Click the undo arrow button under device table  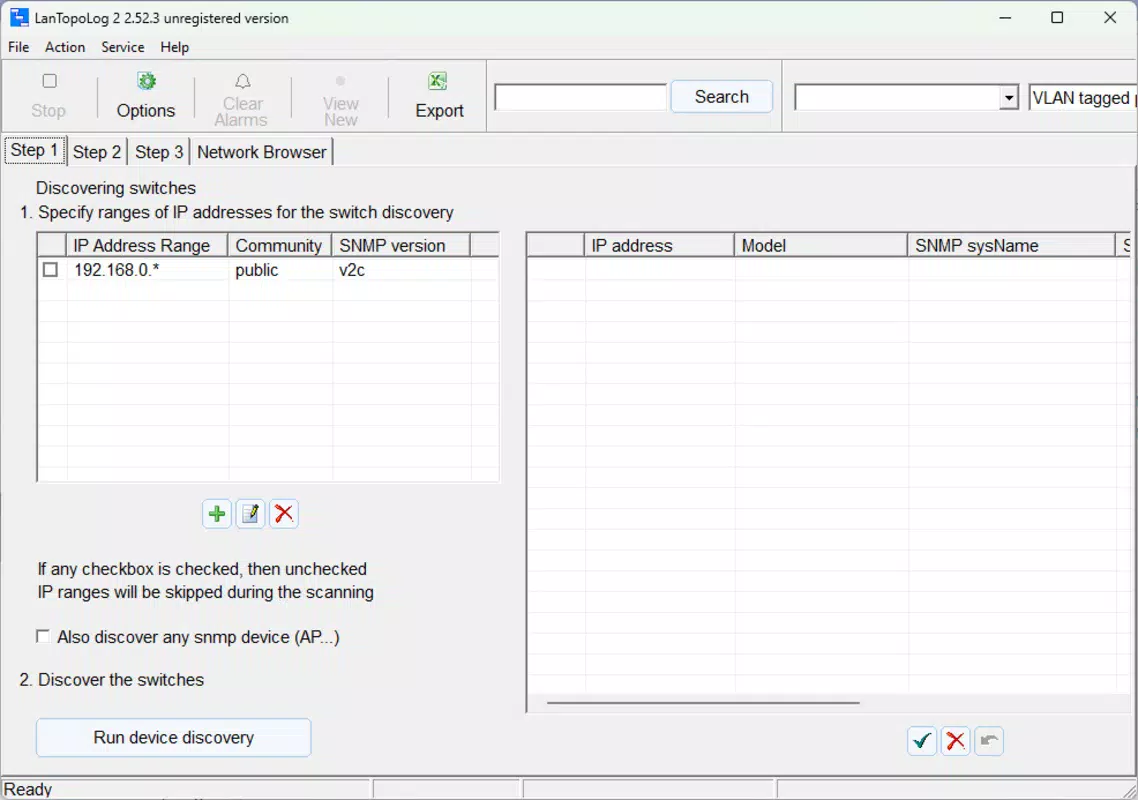pos(988,740)
